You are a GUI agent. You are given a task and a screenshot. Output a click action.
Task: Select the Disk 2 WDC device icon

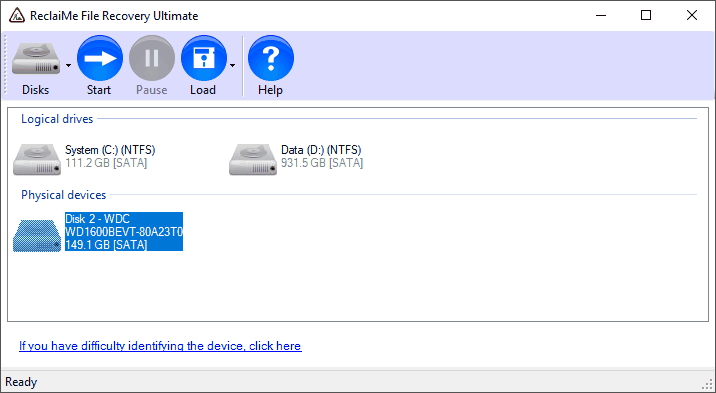click(37, 235)
